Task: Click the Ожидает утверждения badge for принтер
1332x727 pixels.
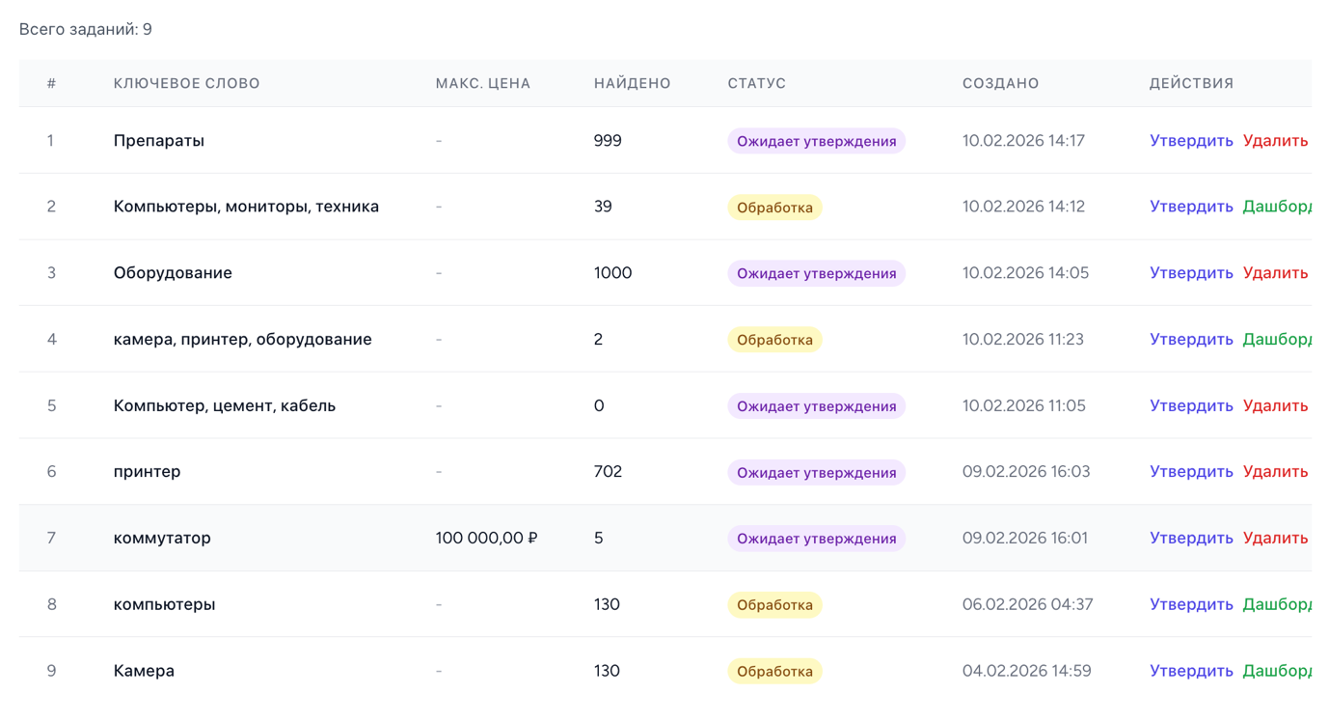Action: click(x=816, y=472)
